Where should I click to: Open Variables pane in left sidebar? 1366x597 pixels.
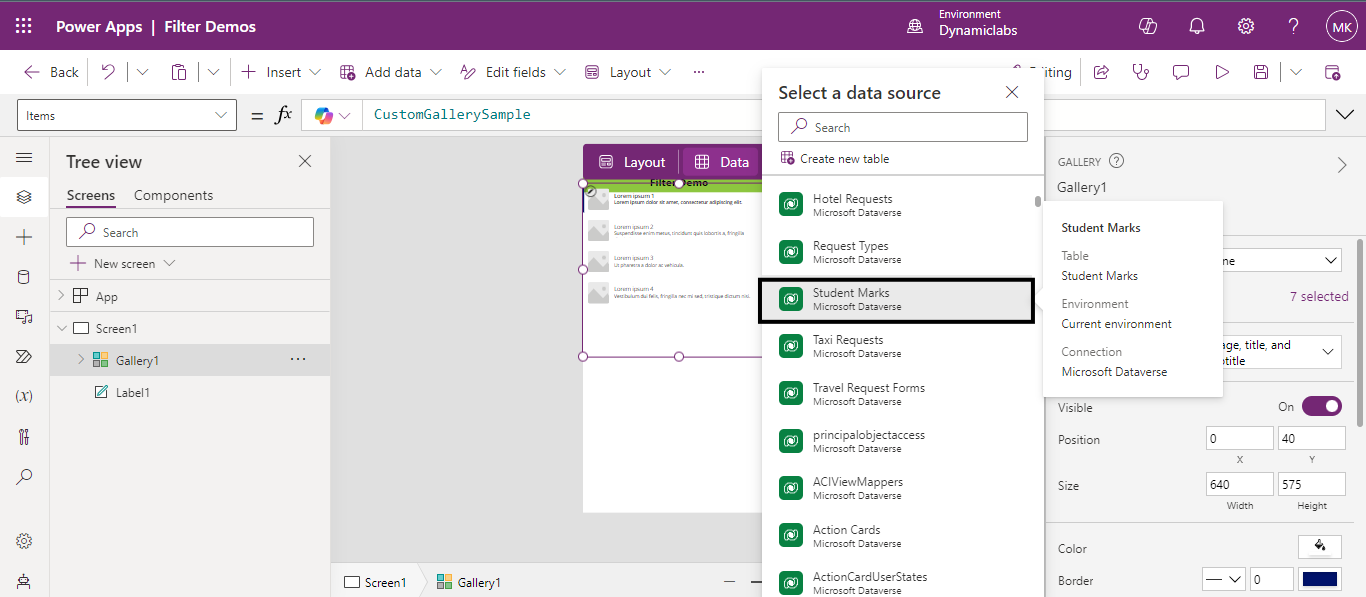24,396
